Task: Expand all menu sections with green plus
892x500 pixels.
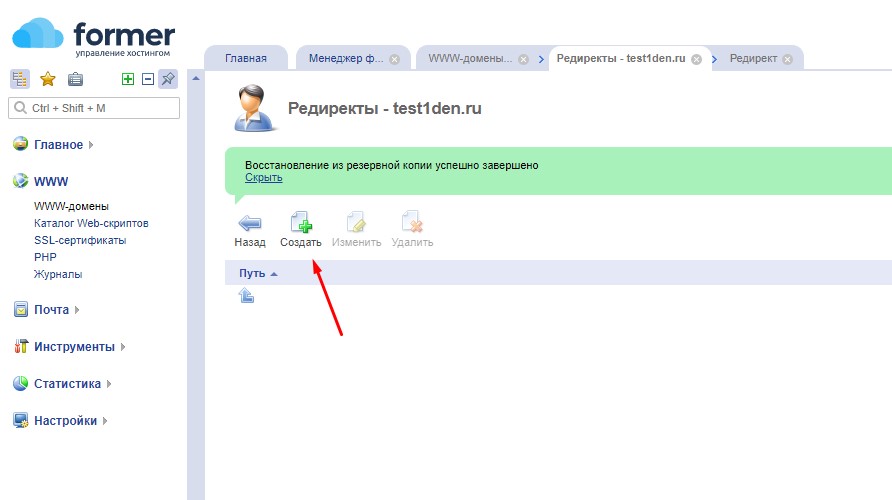Action: (128, 79)
